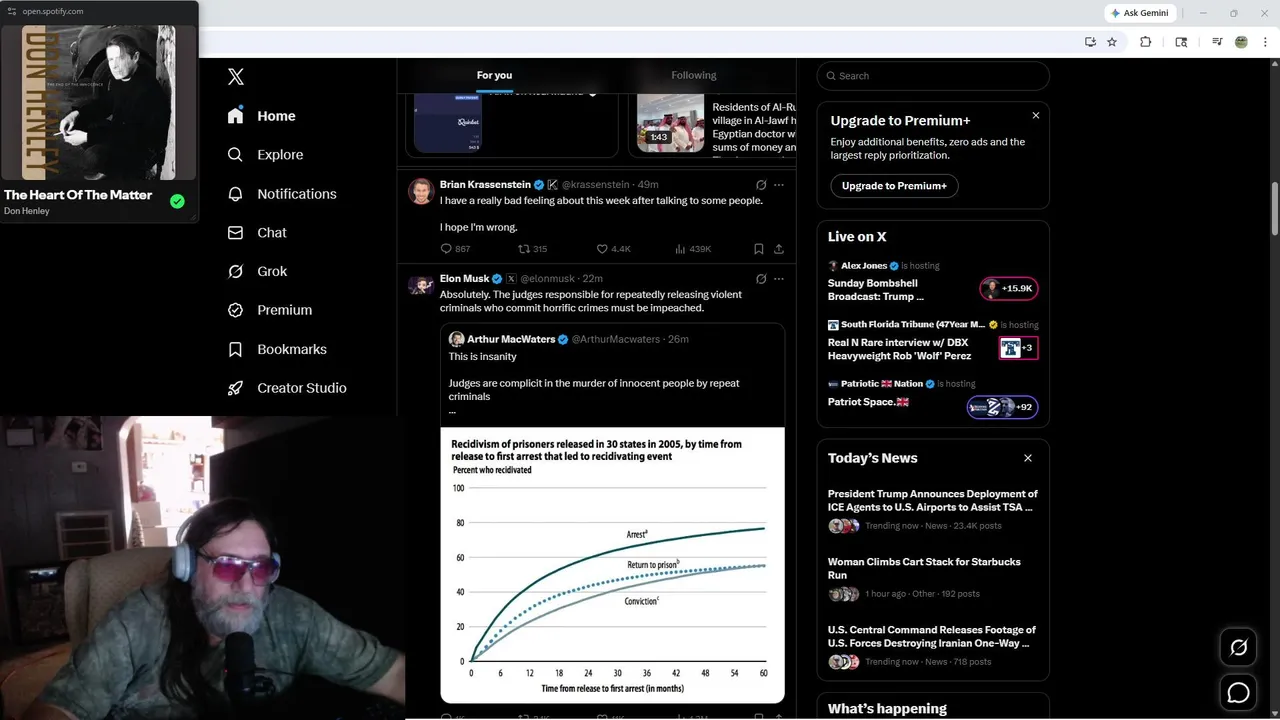Viewport: 1280px width, 720px height.
Task: Open Woman Climbs Cart Stack story
Action: coord(933,577)
